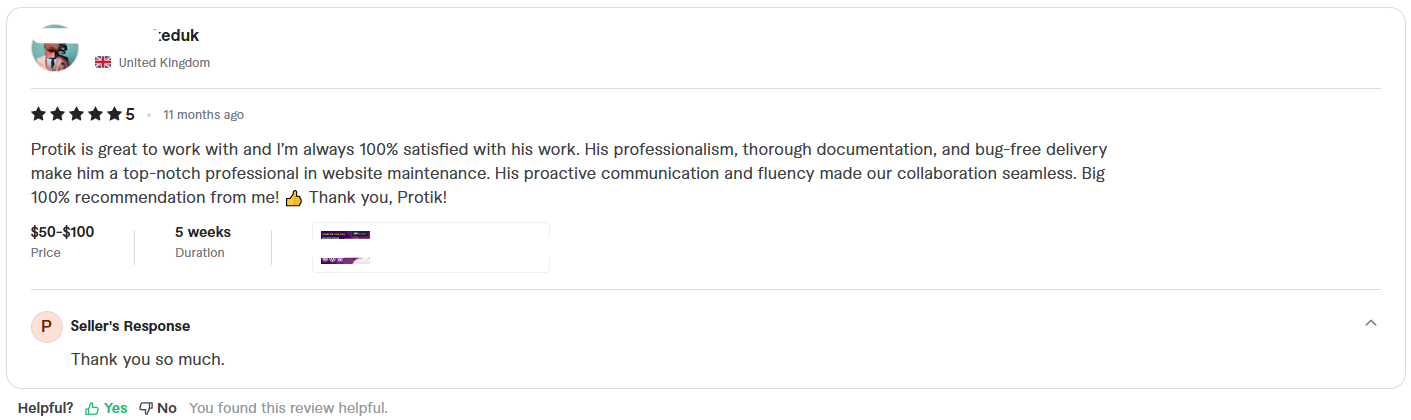Image resolution: width=1411 pixels, height=420 pixels.
Task: Click the thumbs-up emoji in the review text
Action: coord(294,198)
